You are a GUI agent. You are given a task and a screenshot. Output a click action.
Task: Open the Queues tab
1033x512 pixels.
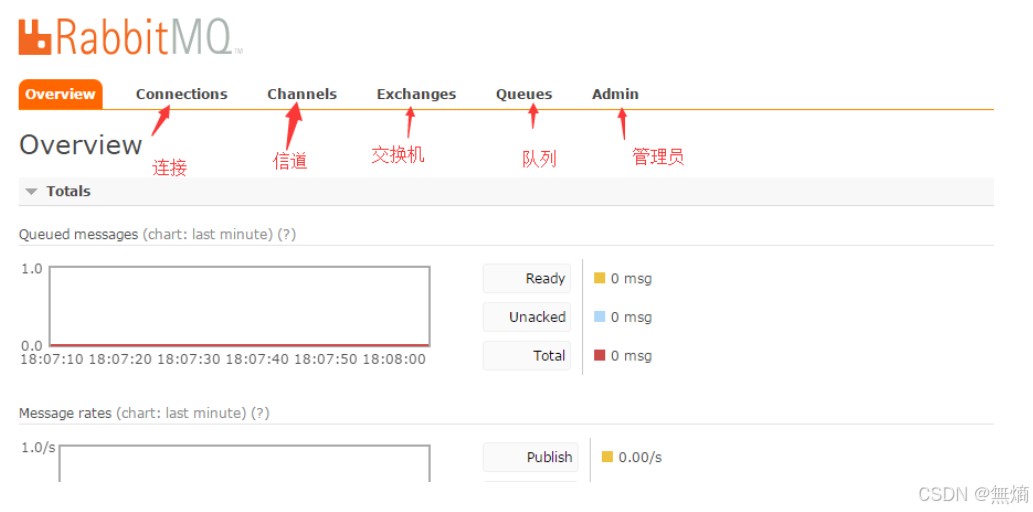click(524, 94)
